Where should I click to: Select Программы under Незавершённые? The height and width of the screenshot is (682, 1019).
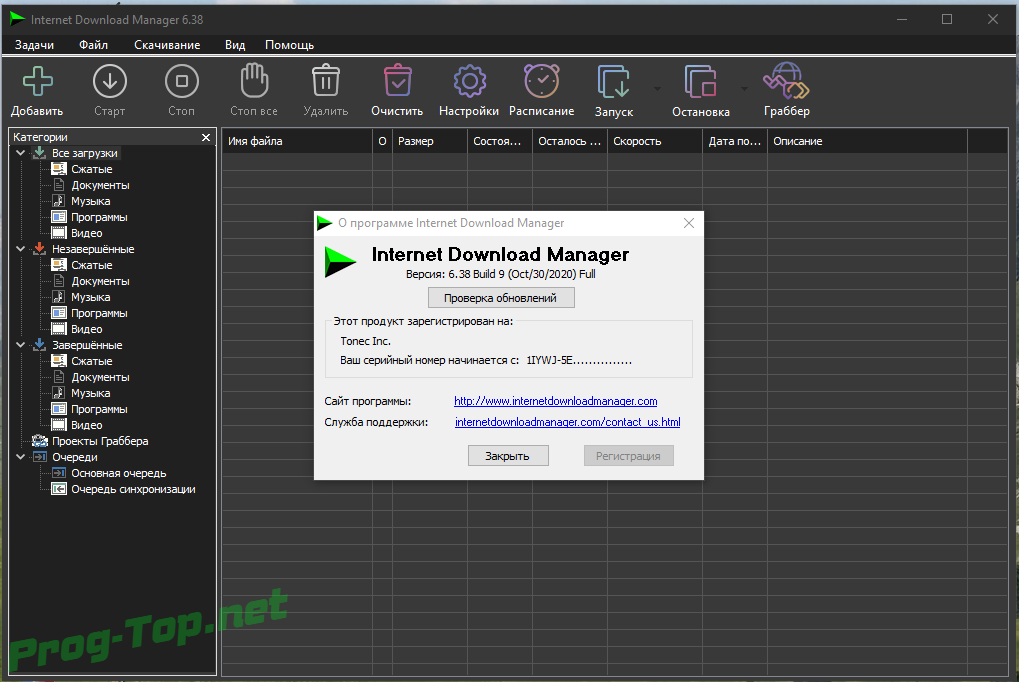99,313
